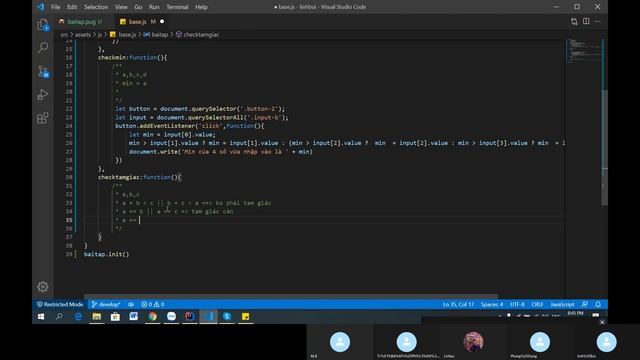Open the Extensions view
The height and width of the screenshot is (360, 640).
(x=43, y=118)
